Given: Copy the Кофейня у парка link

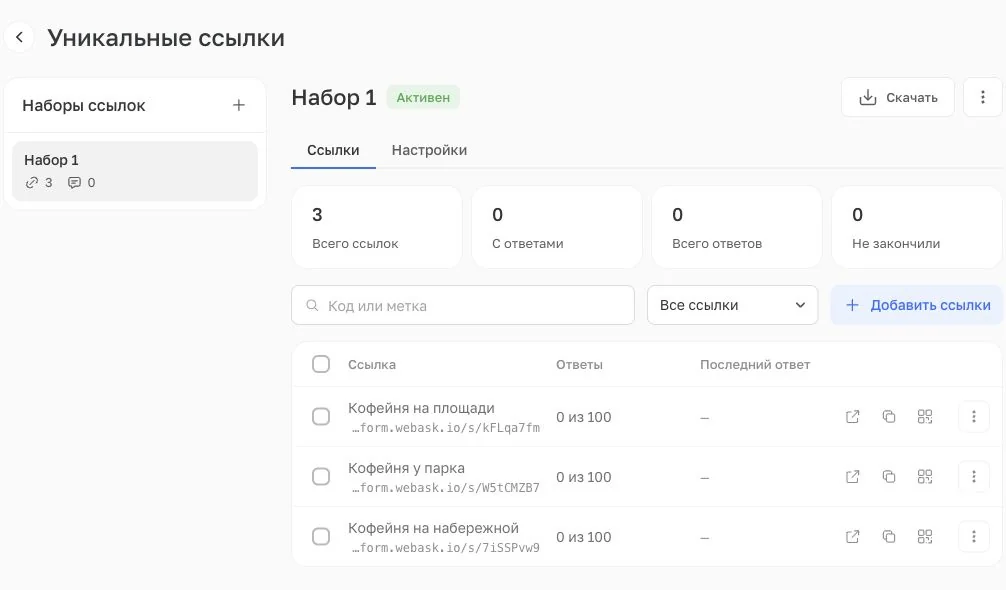Looking at the screenshot, I should tap(889, 476).
